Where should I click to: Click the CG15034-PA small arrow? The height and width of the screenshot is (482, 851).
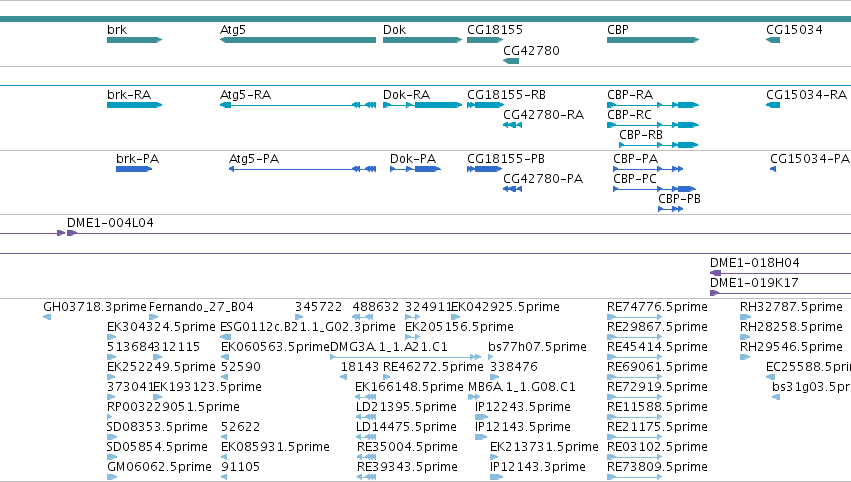(773, 169)
